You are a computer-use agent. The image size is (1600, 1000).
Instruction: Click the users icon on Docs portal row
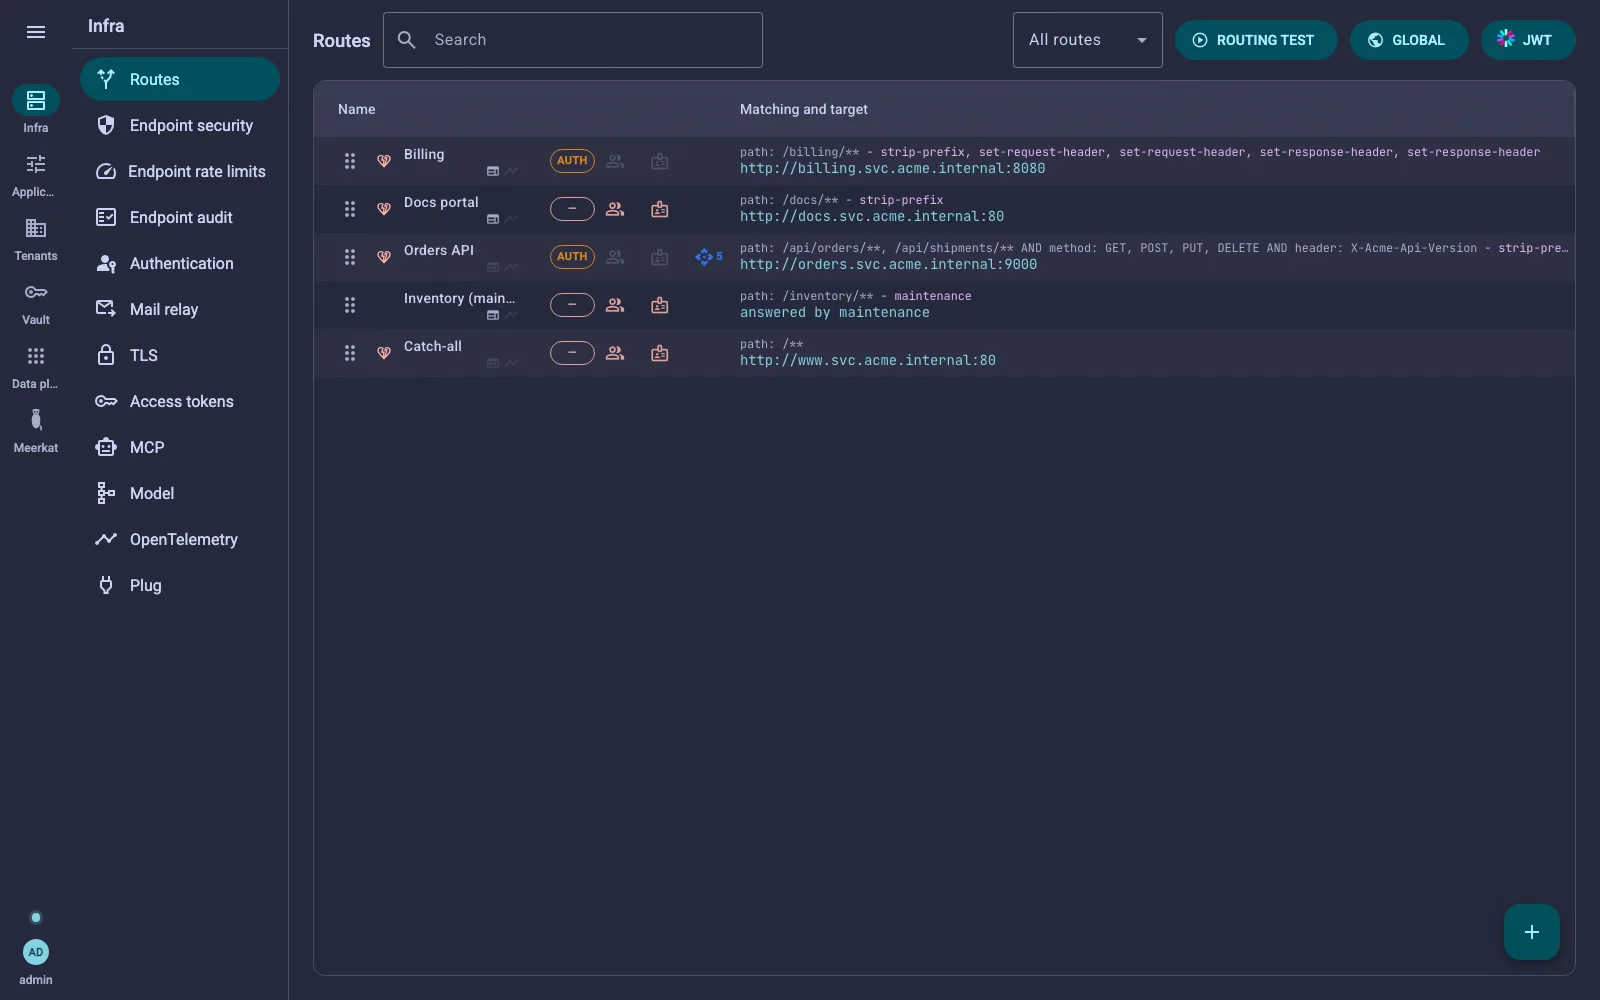coord(615,209)
